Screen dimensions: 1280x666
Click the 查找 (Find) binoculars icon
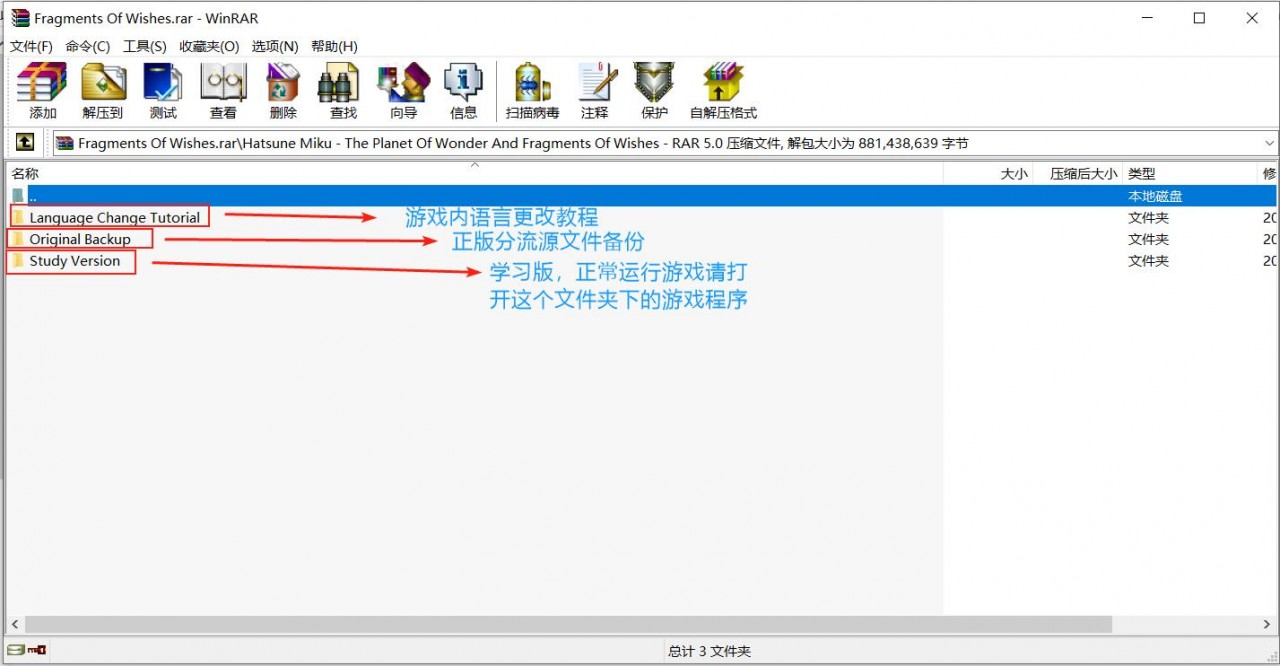[343, 91]
